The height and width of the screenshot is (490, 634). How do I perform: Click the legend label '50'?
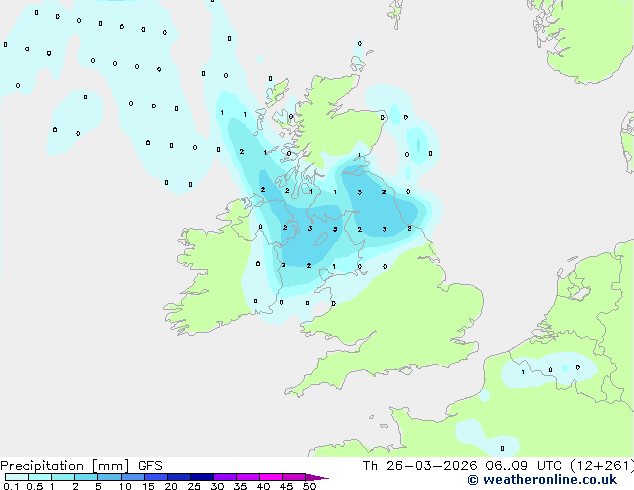click(309, 486)
